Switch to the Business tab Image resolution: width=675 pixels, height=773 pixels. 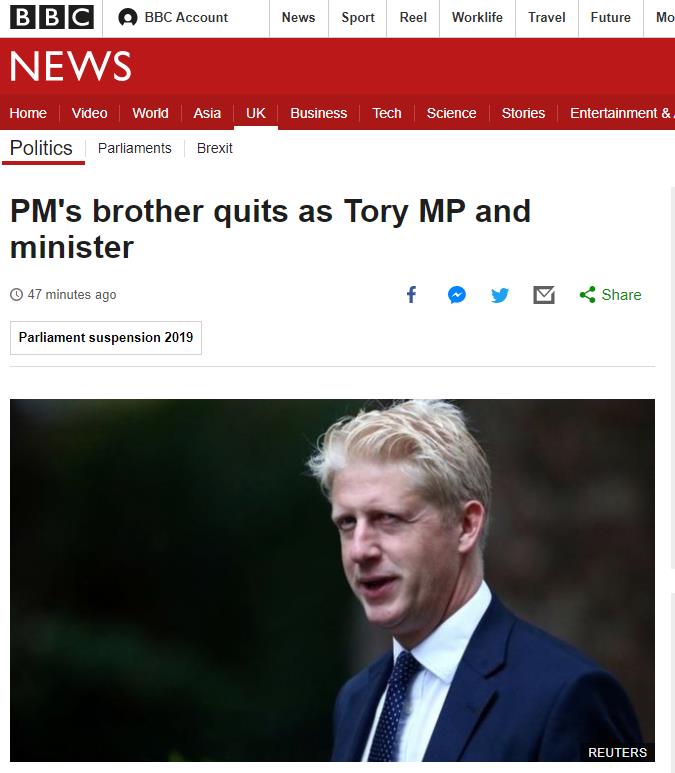pyautogui.click(x=319, y=113)
